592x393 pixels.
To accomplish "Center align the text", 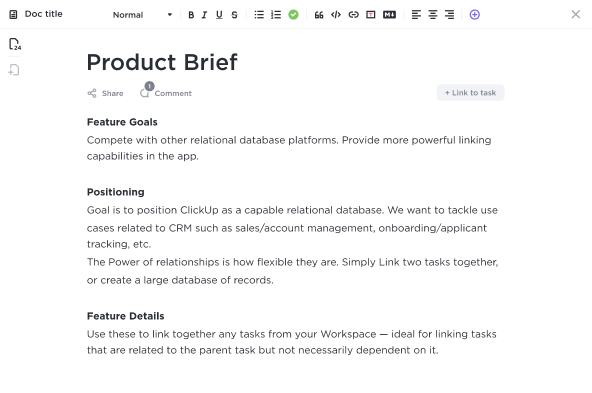I will click(x=433, y=15).
